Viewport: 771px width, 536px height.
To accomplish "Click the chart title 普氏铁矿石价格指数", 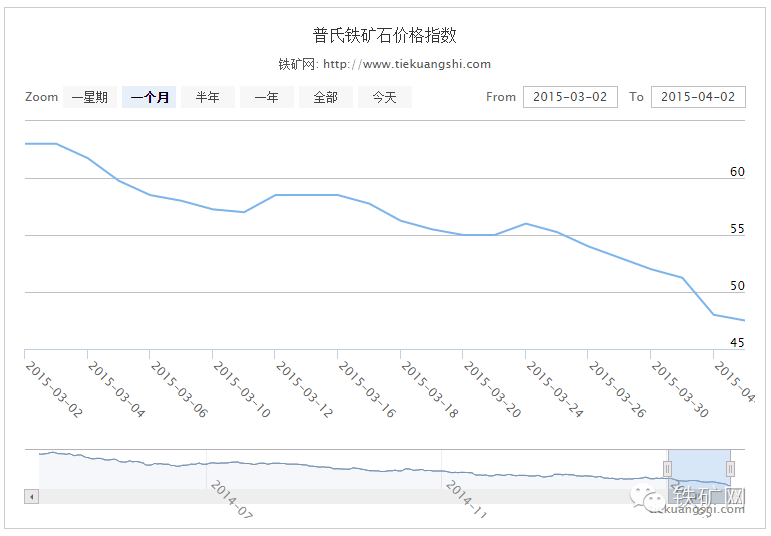I will click(385, 35).
